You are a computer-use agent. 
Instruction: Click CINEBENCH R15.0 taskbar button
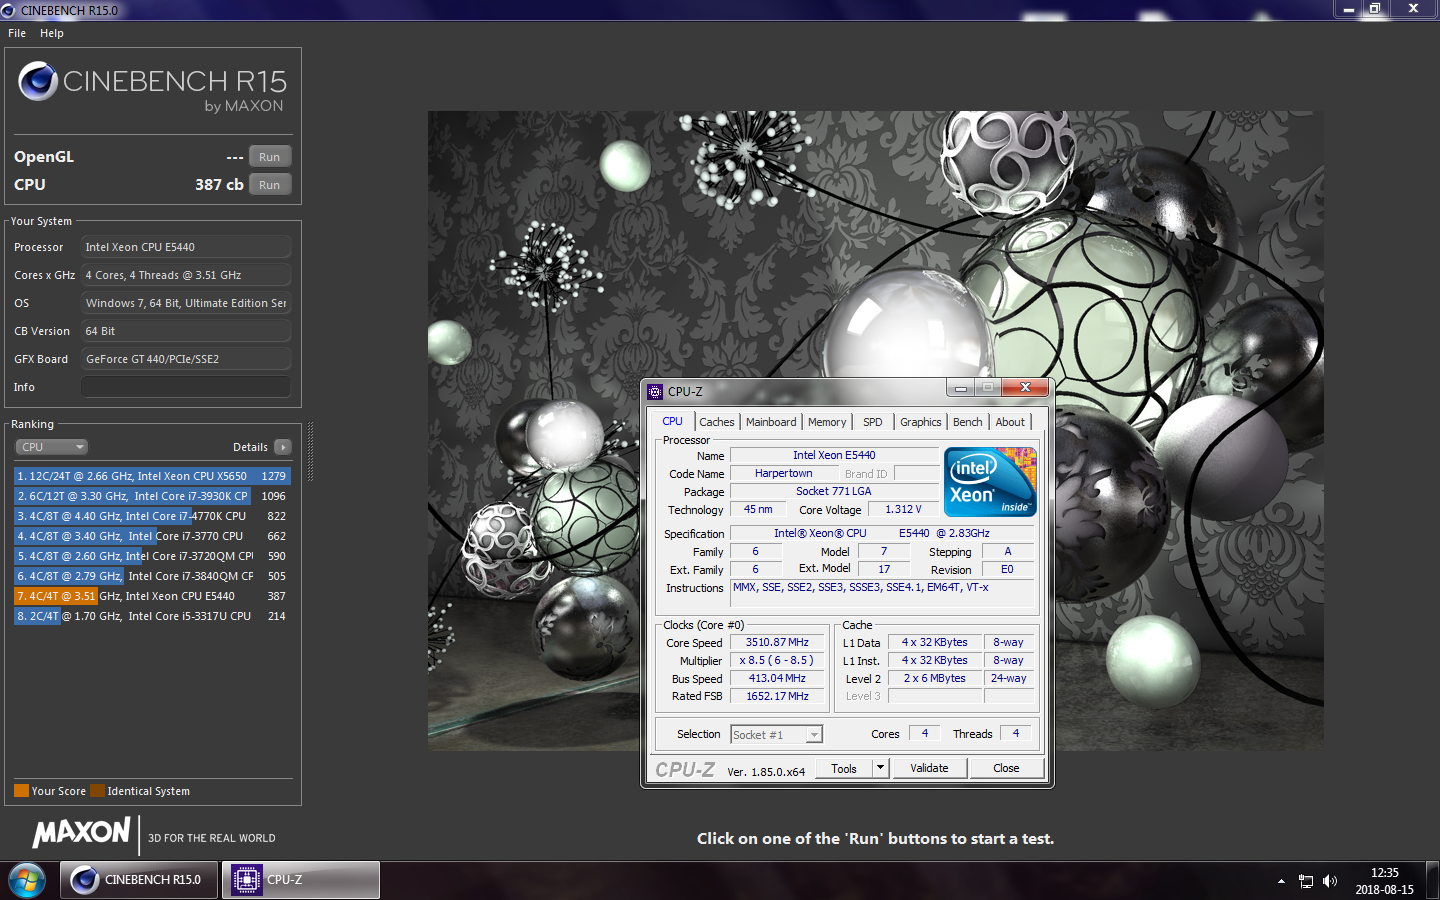pyautogui.click(x=139, y=880)
